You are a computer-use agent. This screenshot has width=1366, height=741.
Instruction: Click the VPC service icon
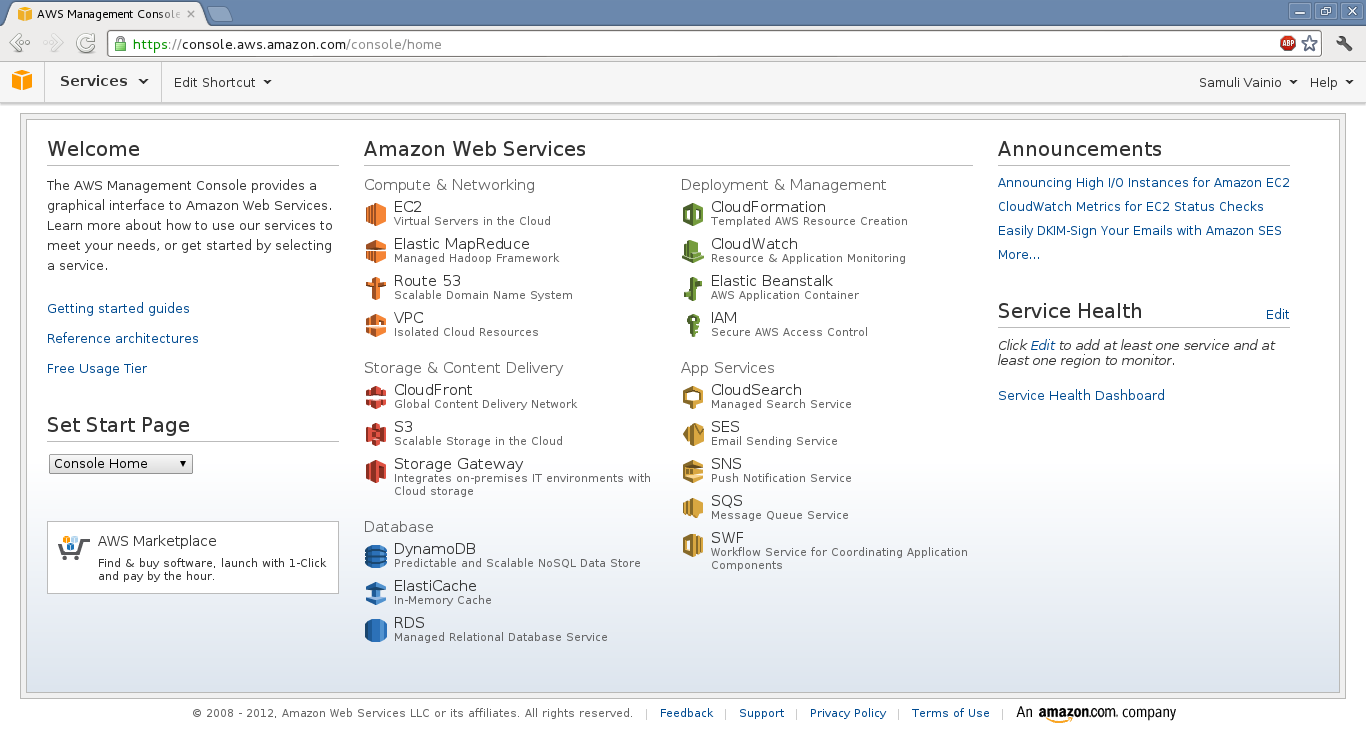pos(376,325)
